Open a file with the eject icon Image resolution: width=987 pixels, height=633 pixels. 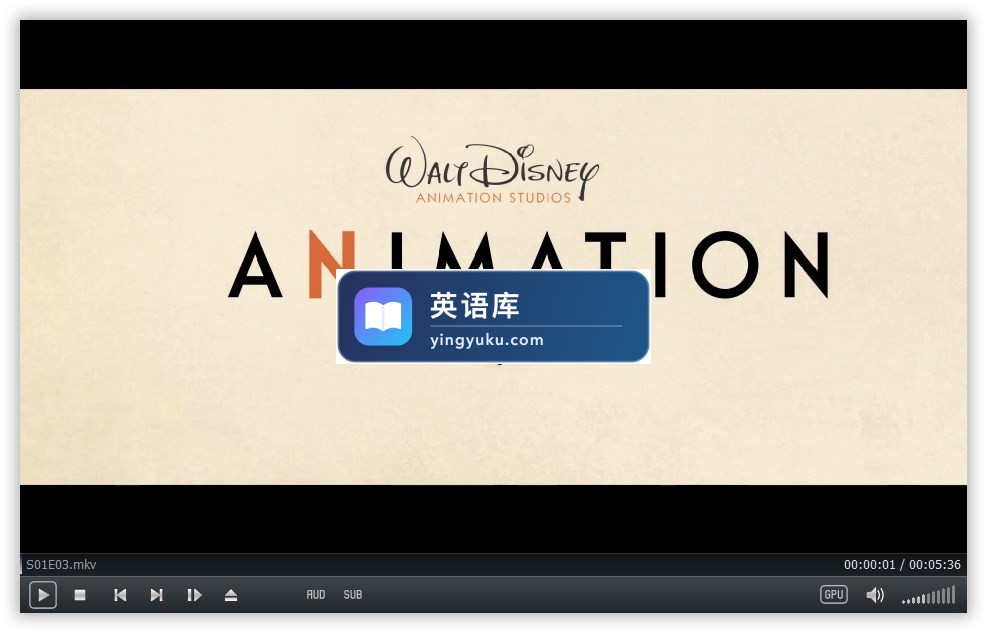click(x=231, y=595)
